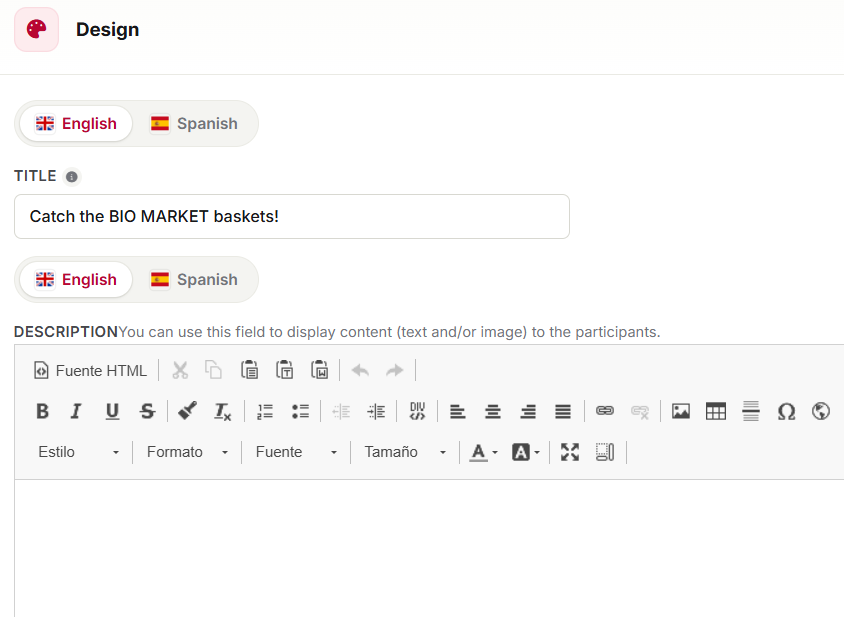Click the Maximize editor icon

(570, 452)
